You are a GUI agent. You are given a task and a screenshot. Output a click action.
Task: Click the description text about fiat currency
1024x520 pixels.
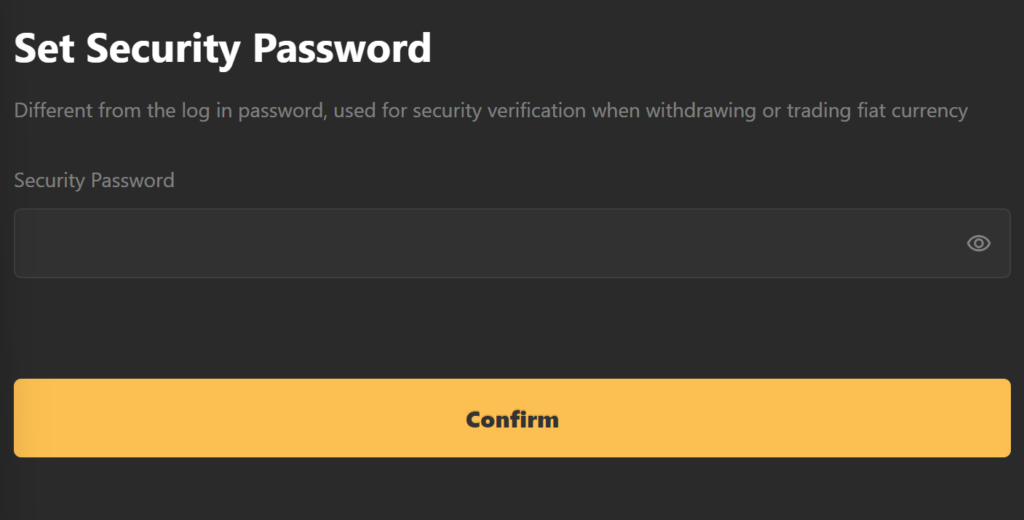[490, 110]
